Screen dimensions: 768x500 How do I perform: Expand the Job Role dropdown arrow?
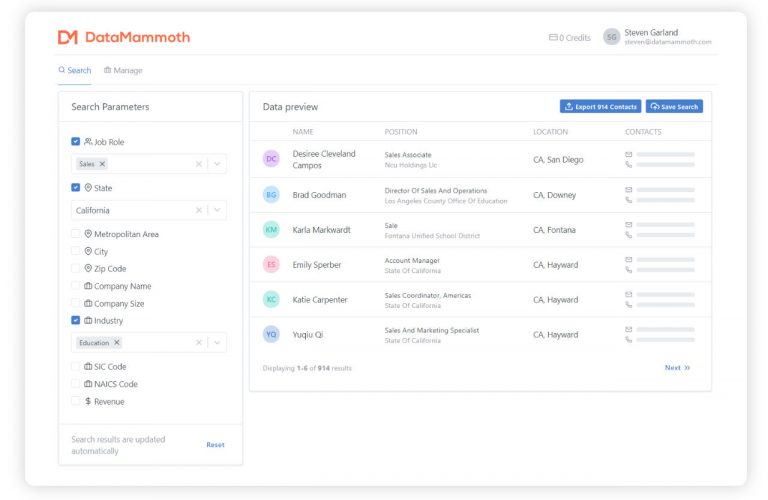[x=218, y=164]
